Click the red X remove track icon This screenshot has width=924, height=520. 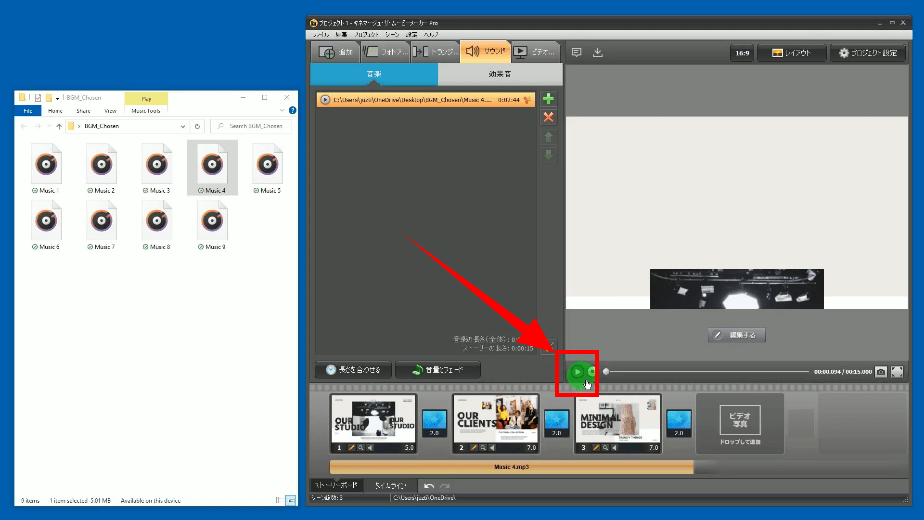click(548, 118)
